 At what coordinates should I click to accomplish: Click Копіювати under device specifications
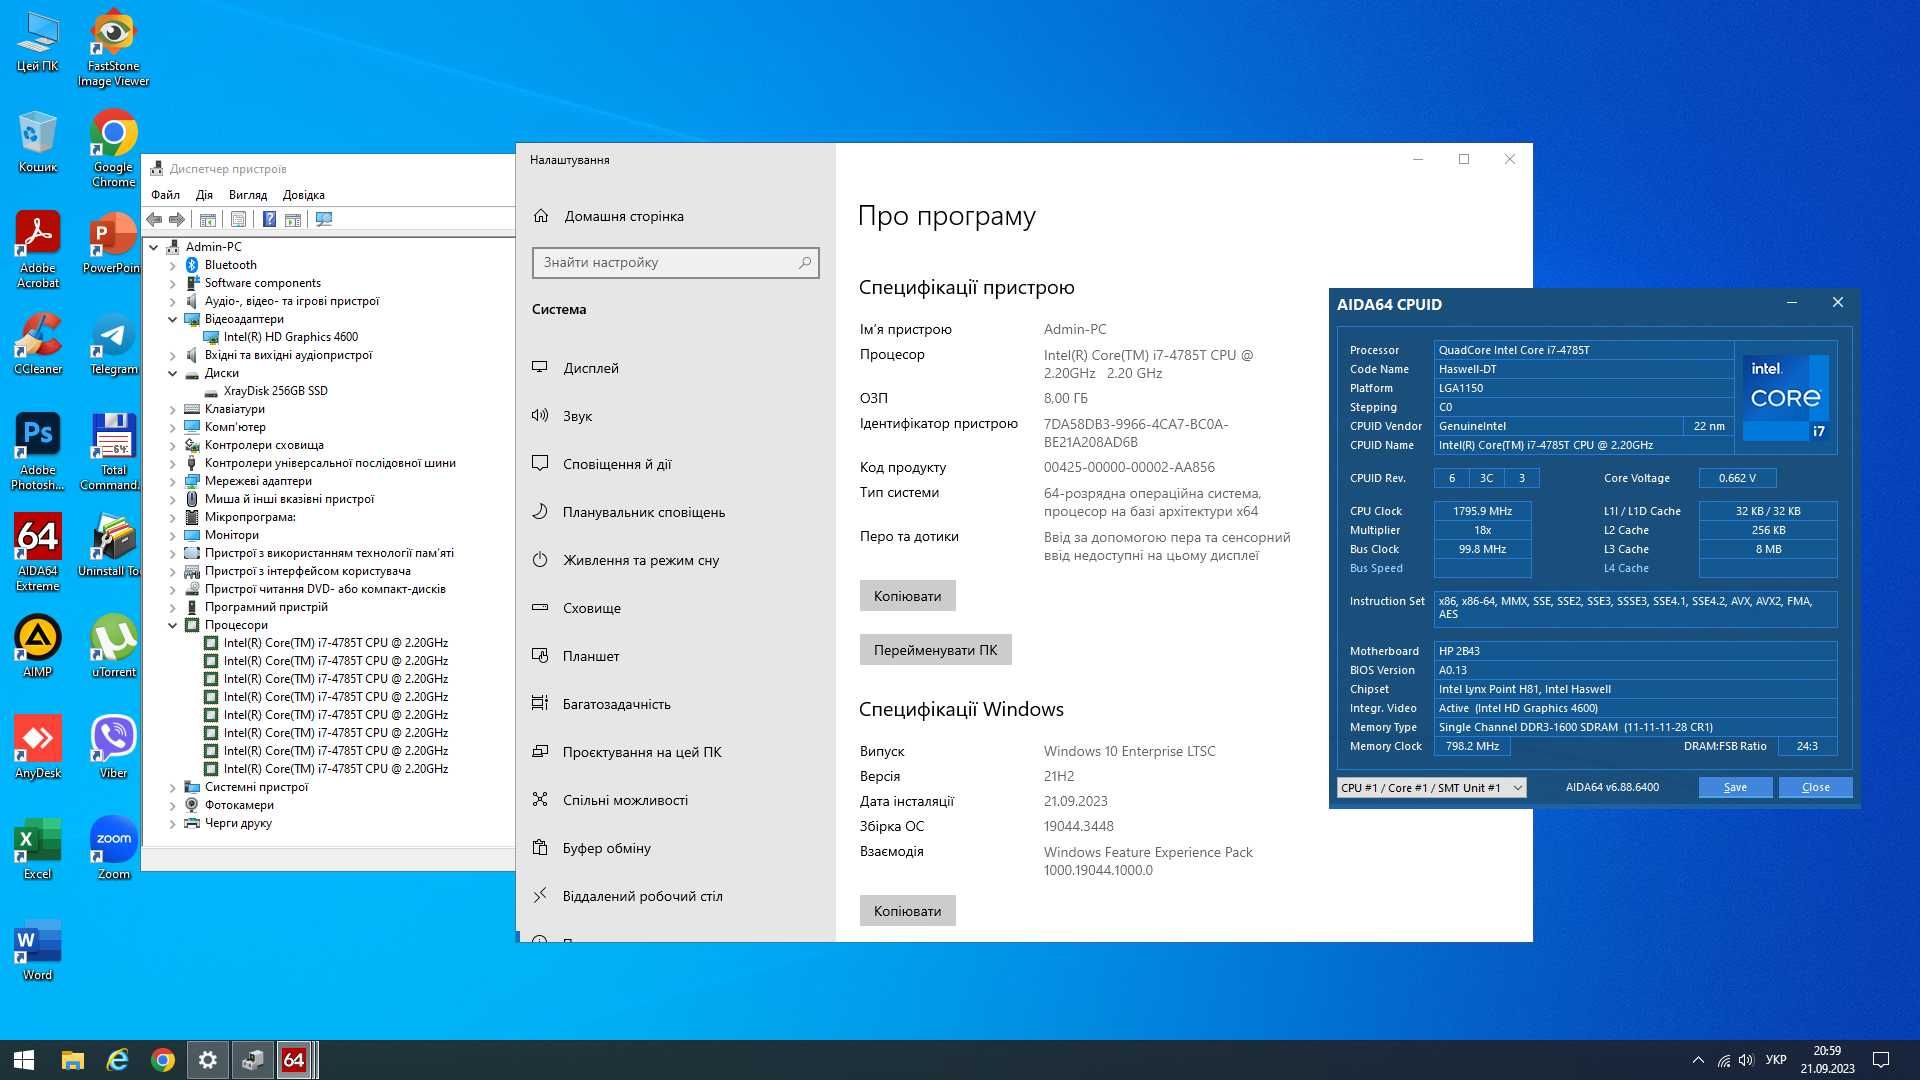(907, 596)
